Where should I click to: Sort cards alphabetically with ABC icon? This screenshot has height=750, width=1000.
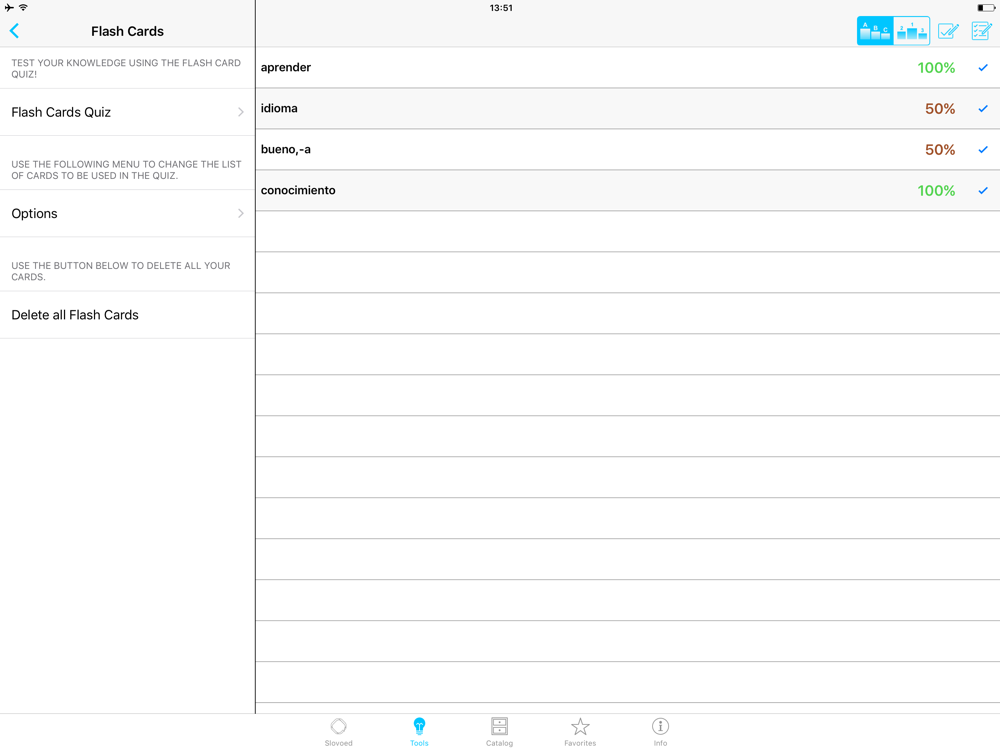(x=875, y=31)
